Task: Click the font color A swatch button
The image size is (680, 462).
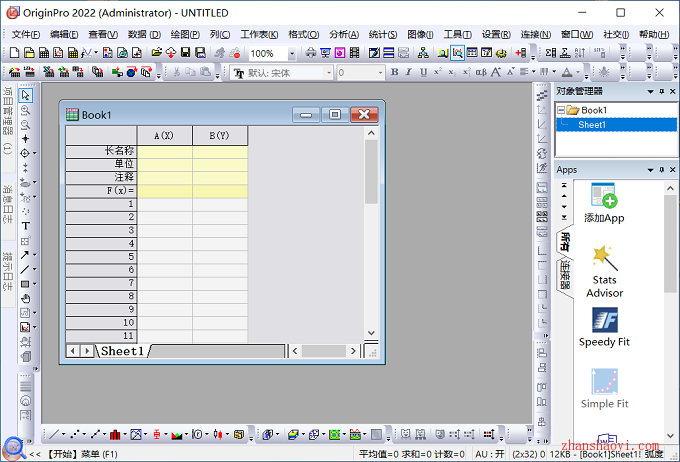Action: point(567,72)
